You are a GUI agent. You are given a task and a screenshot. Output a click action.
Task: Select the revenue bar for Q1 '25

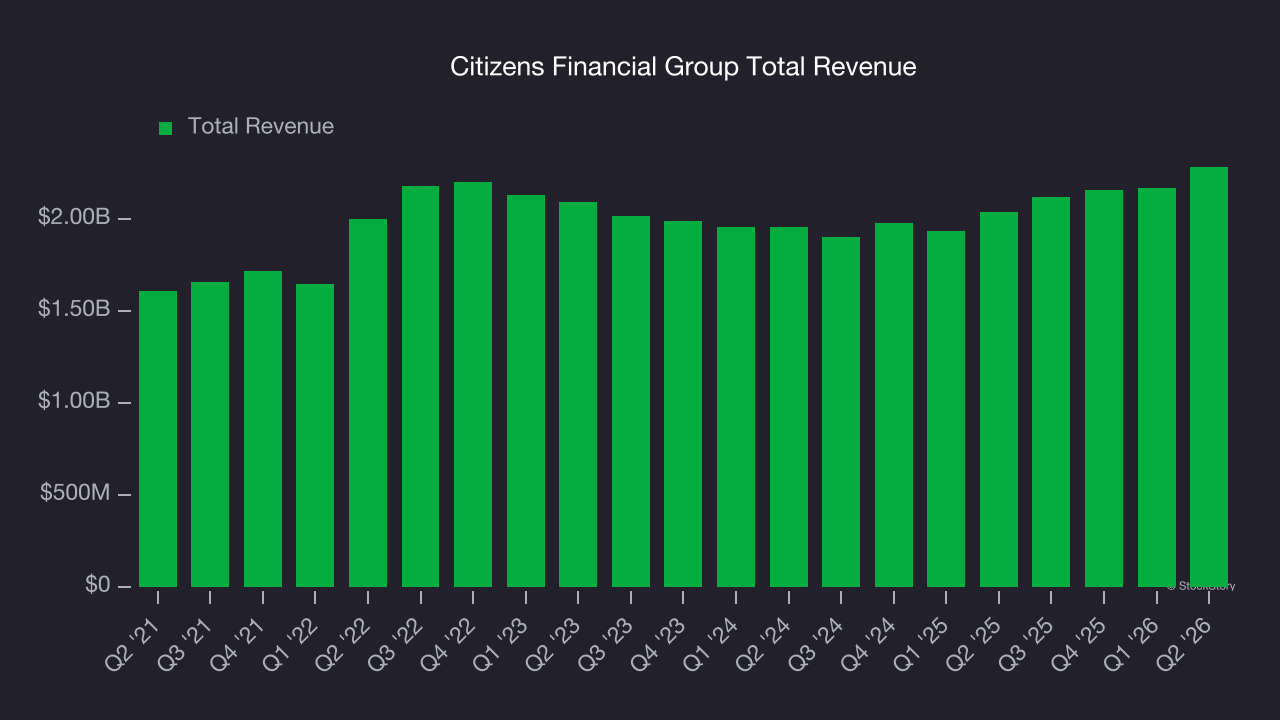click(x=946, y=409)
